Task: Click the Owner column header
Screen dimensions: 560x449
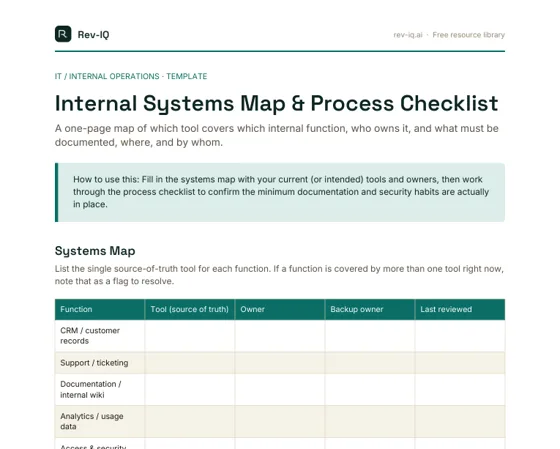Action: click(280, 309)
